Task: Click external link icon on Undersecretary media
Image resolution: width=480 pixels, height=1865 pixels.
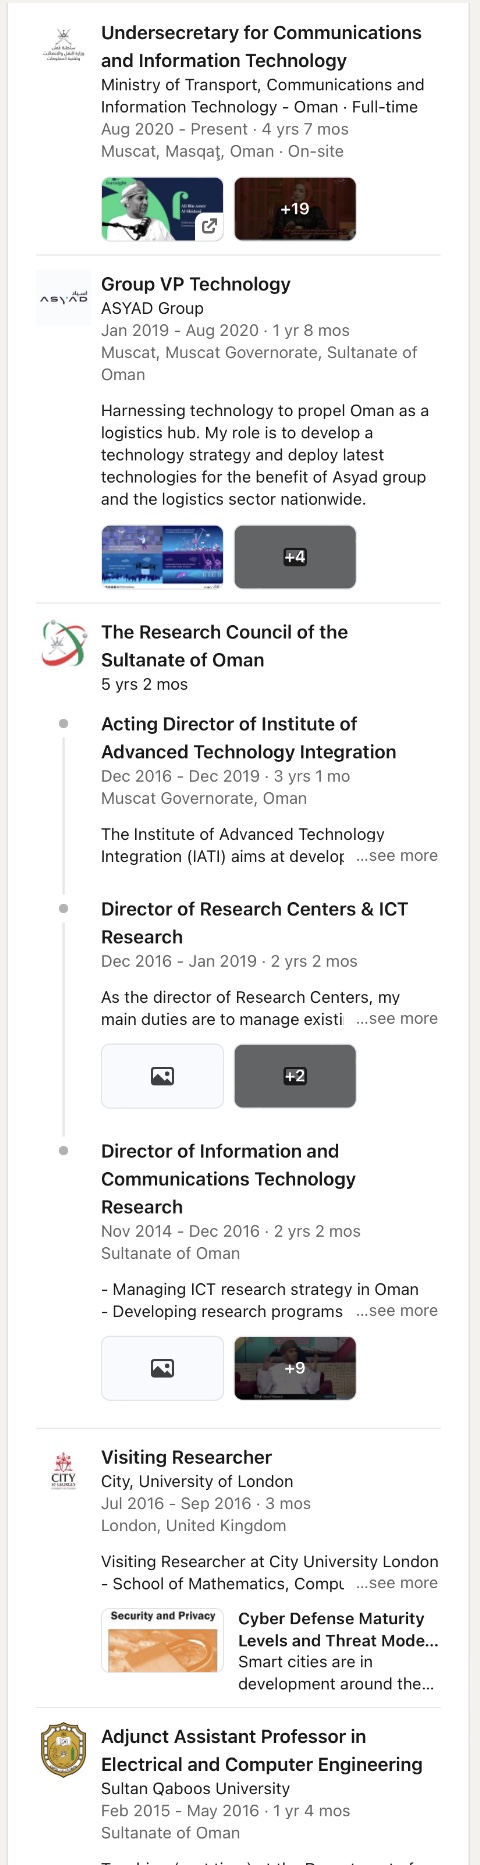Action: [x=209, y=226]
